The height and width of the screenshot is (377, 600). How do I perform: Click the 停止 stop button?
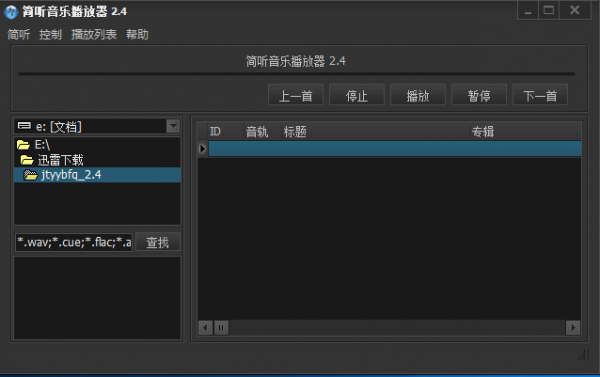point(357,95)
